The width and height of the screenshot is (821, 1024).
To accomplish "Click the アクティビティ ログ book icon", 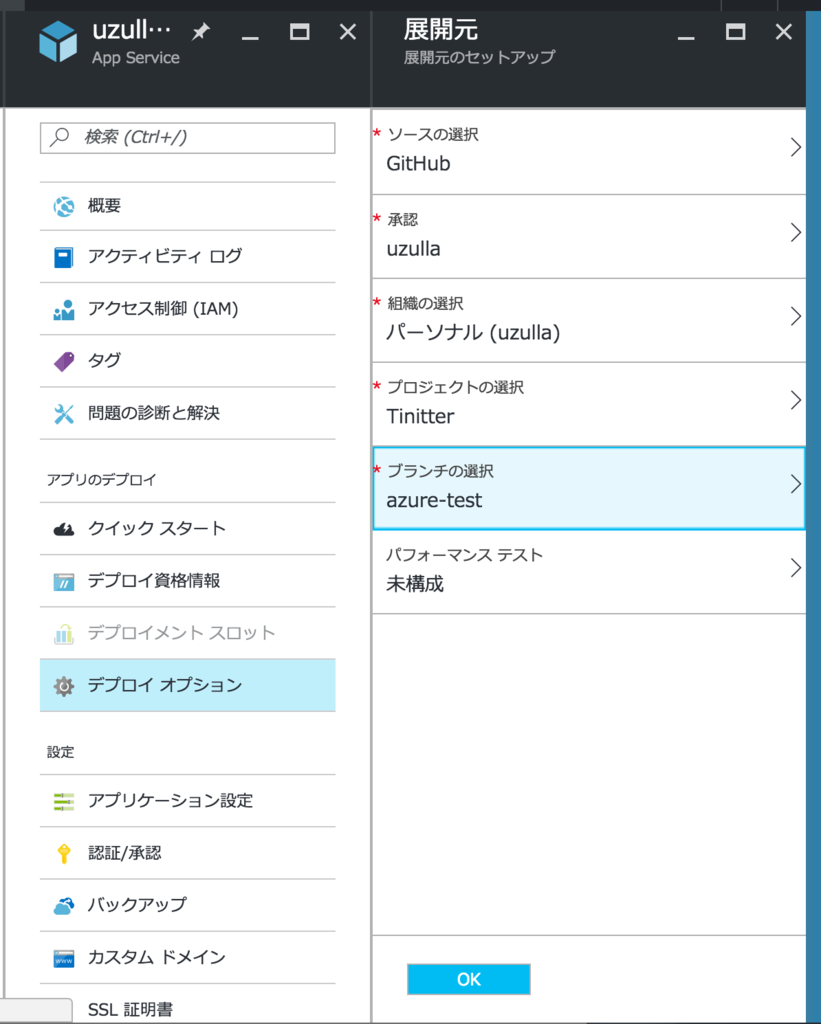I will click(63, 257).
